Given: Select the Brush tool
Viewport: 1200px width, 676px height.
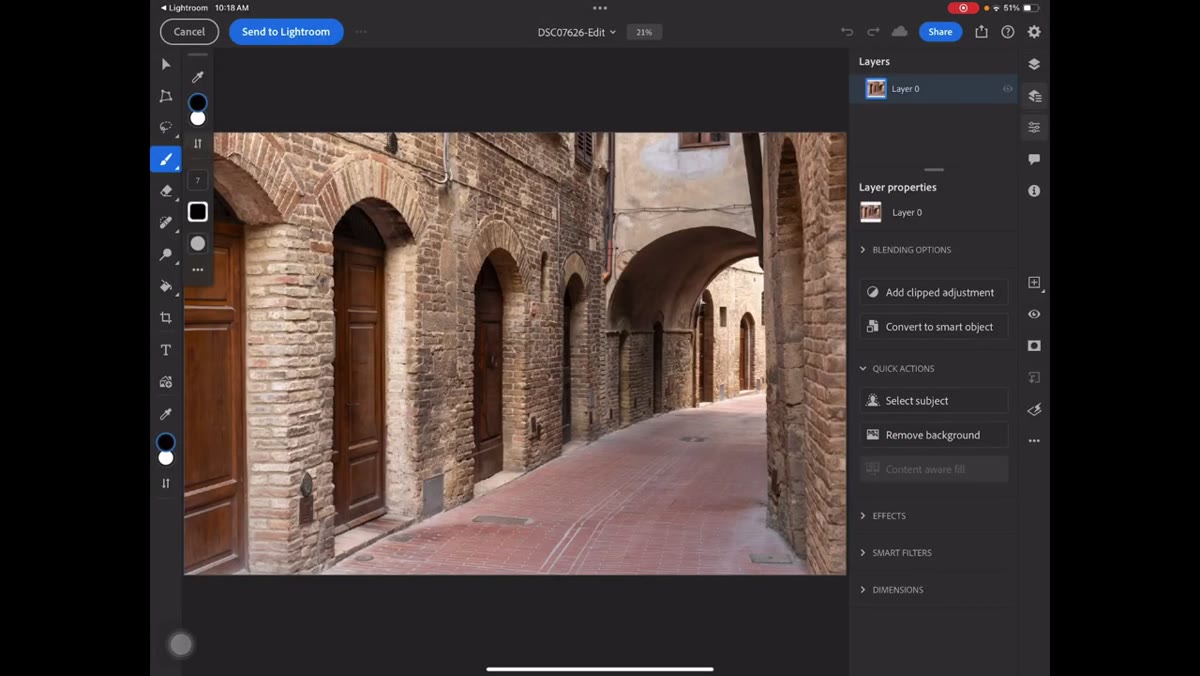Looking at the screenshot, I should [x=166, y=159].
